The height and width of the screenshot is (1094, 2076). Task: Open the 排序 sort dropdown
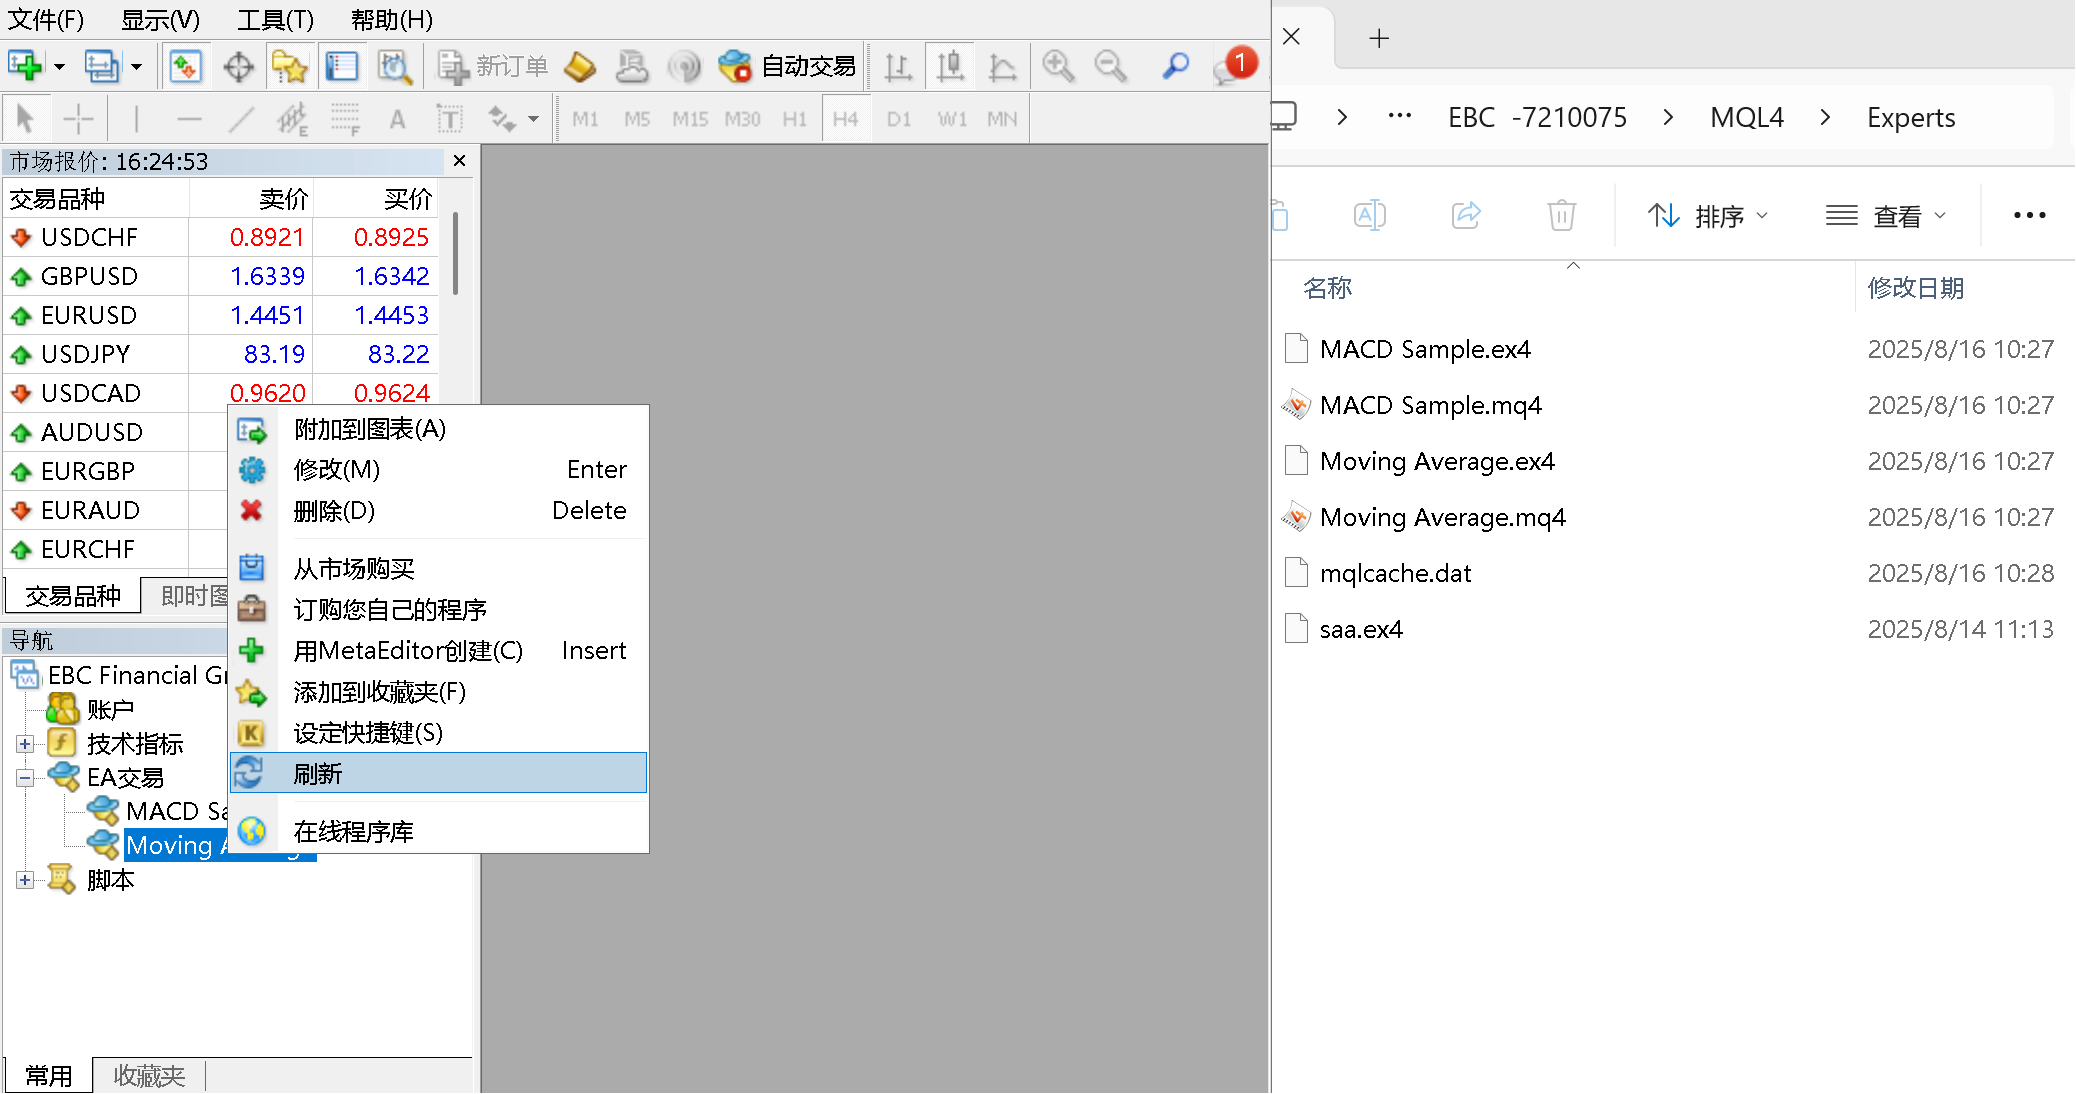(x=1708, y=216)
